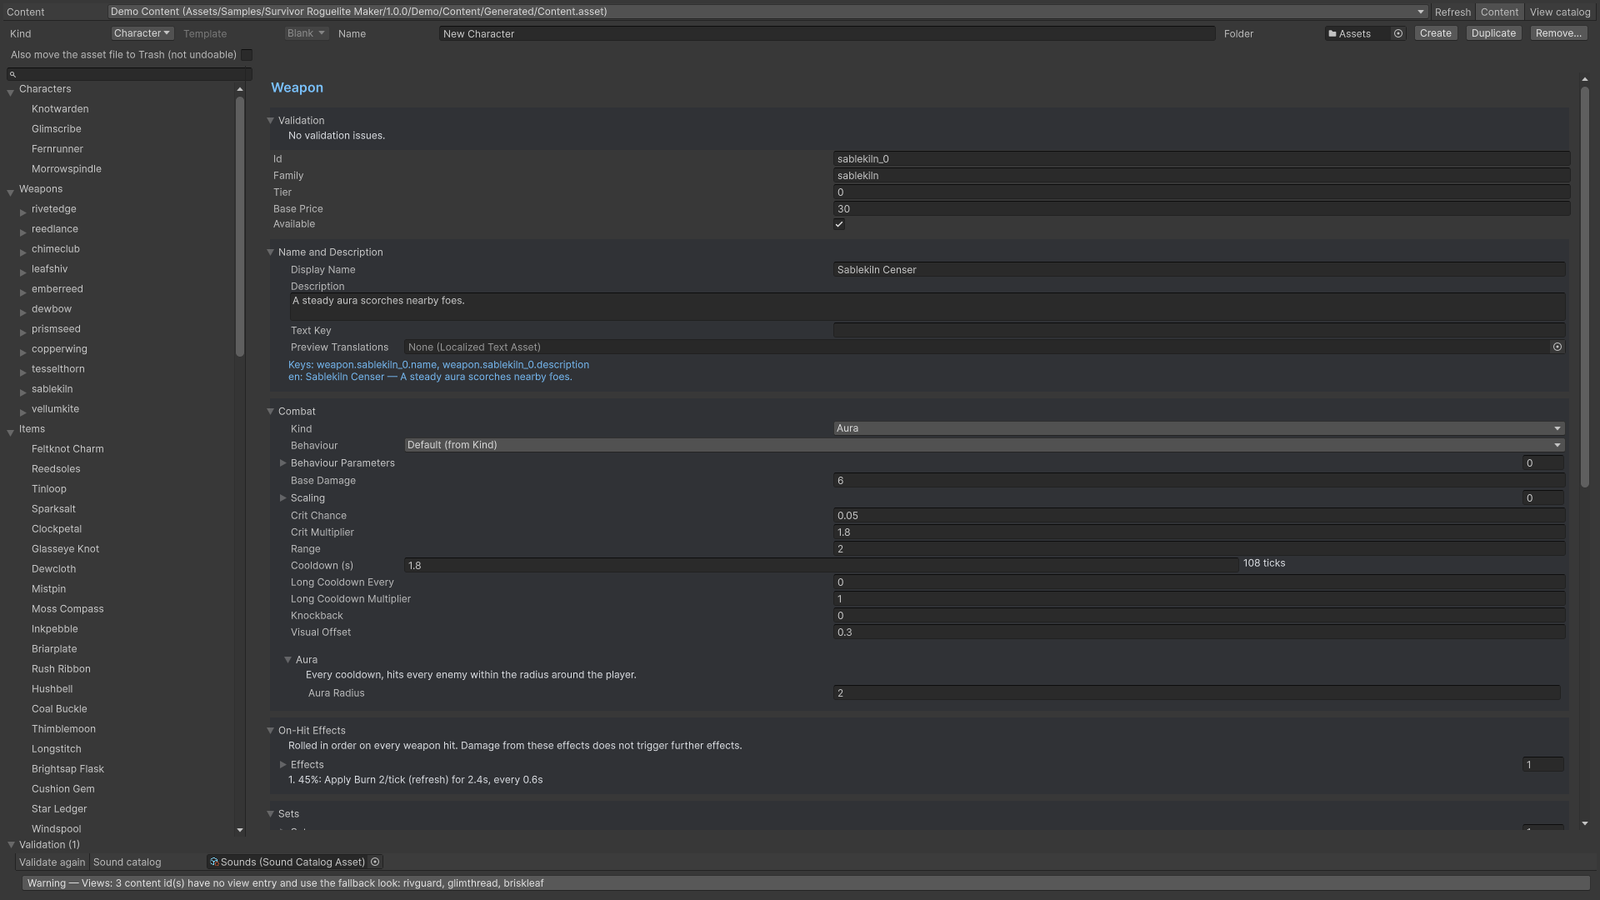Screen dimensions: 1600x900
Task: Switch to View catalog tab
Action: (1560, 12)
